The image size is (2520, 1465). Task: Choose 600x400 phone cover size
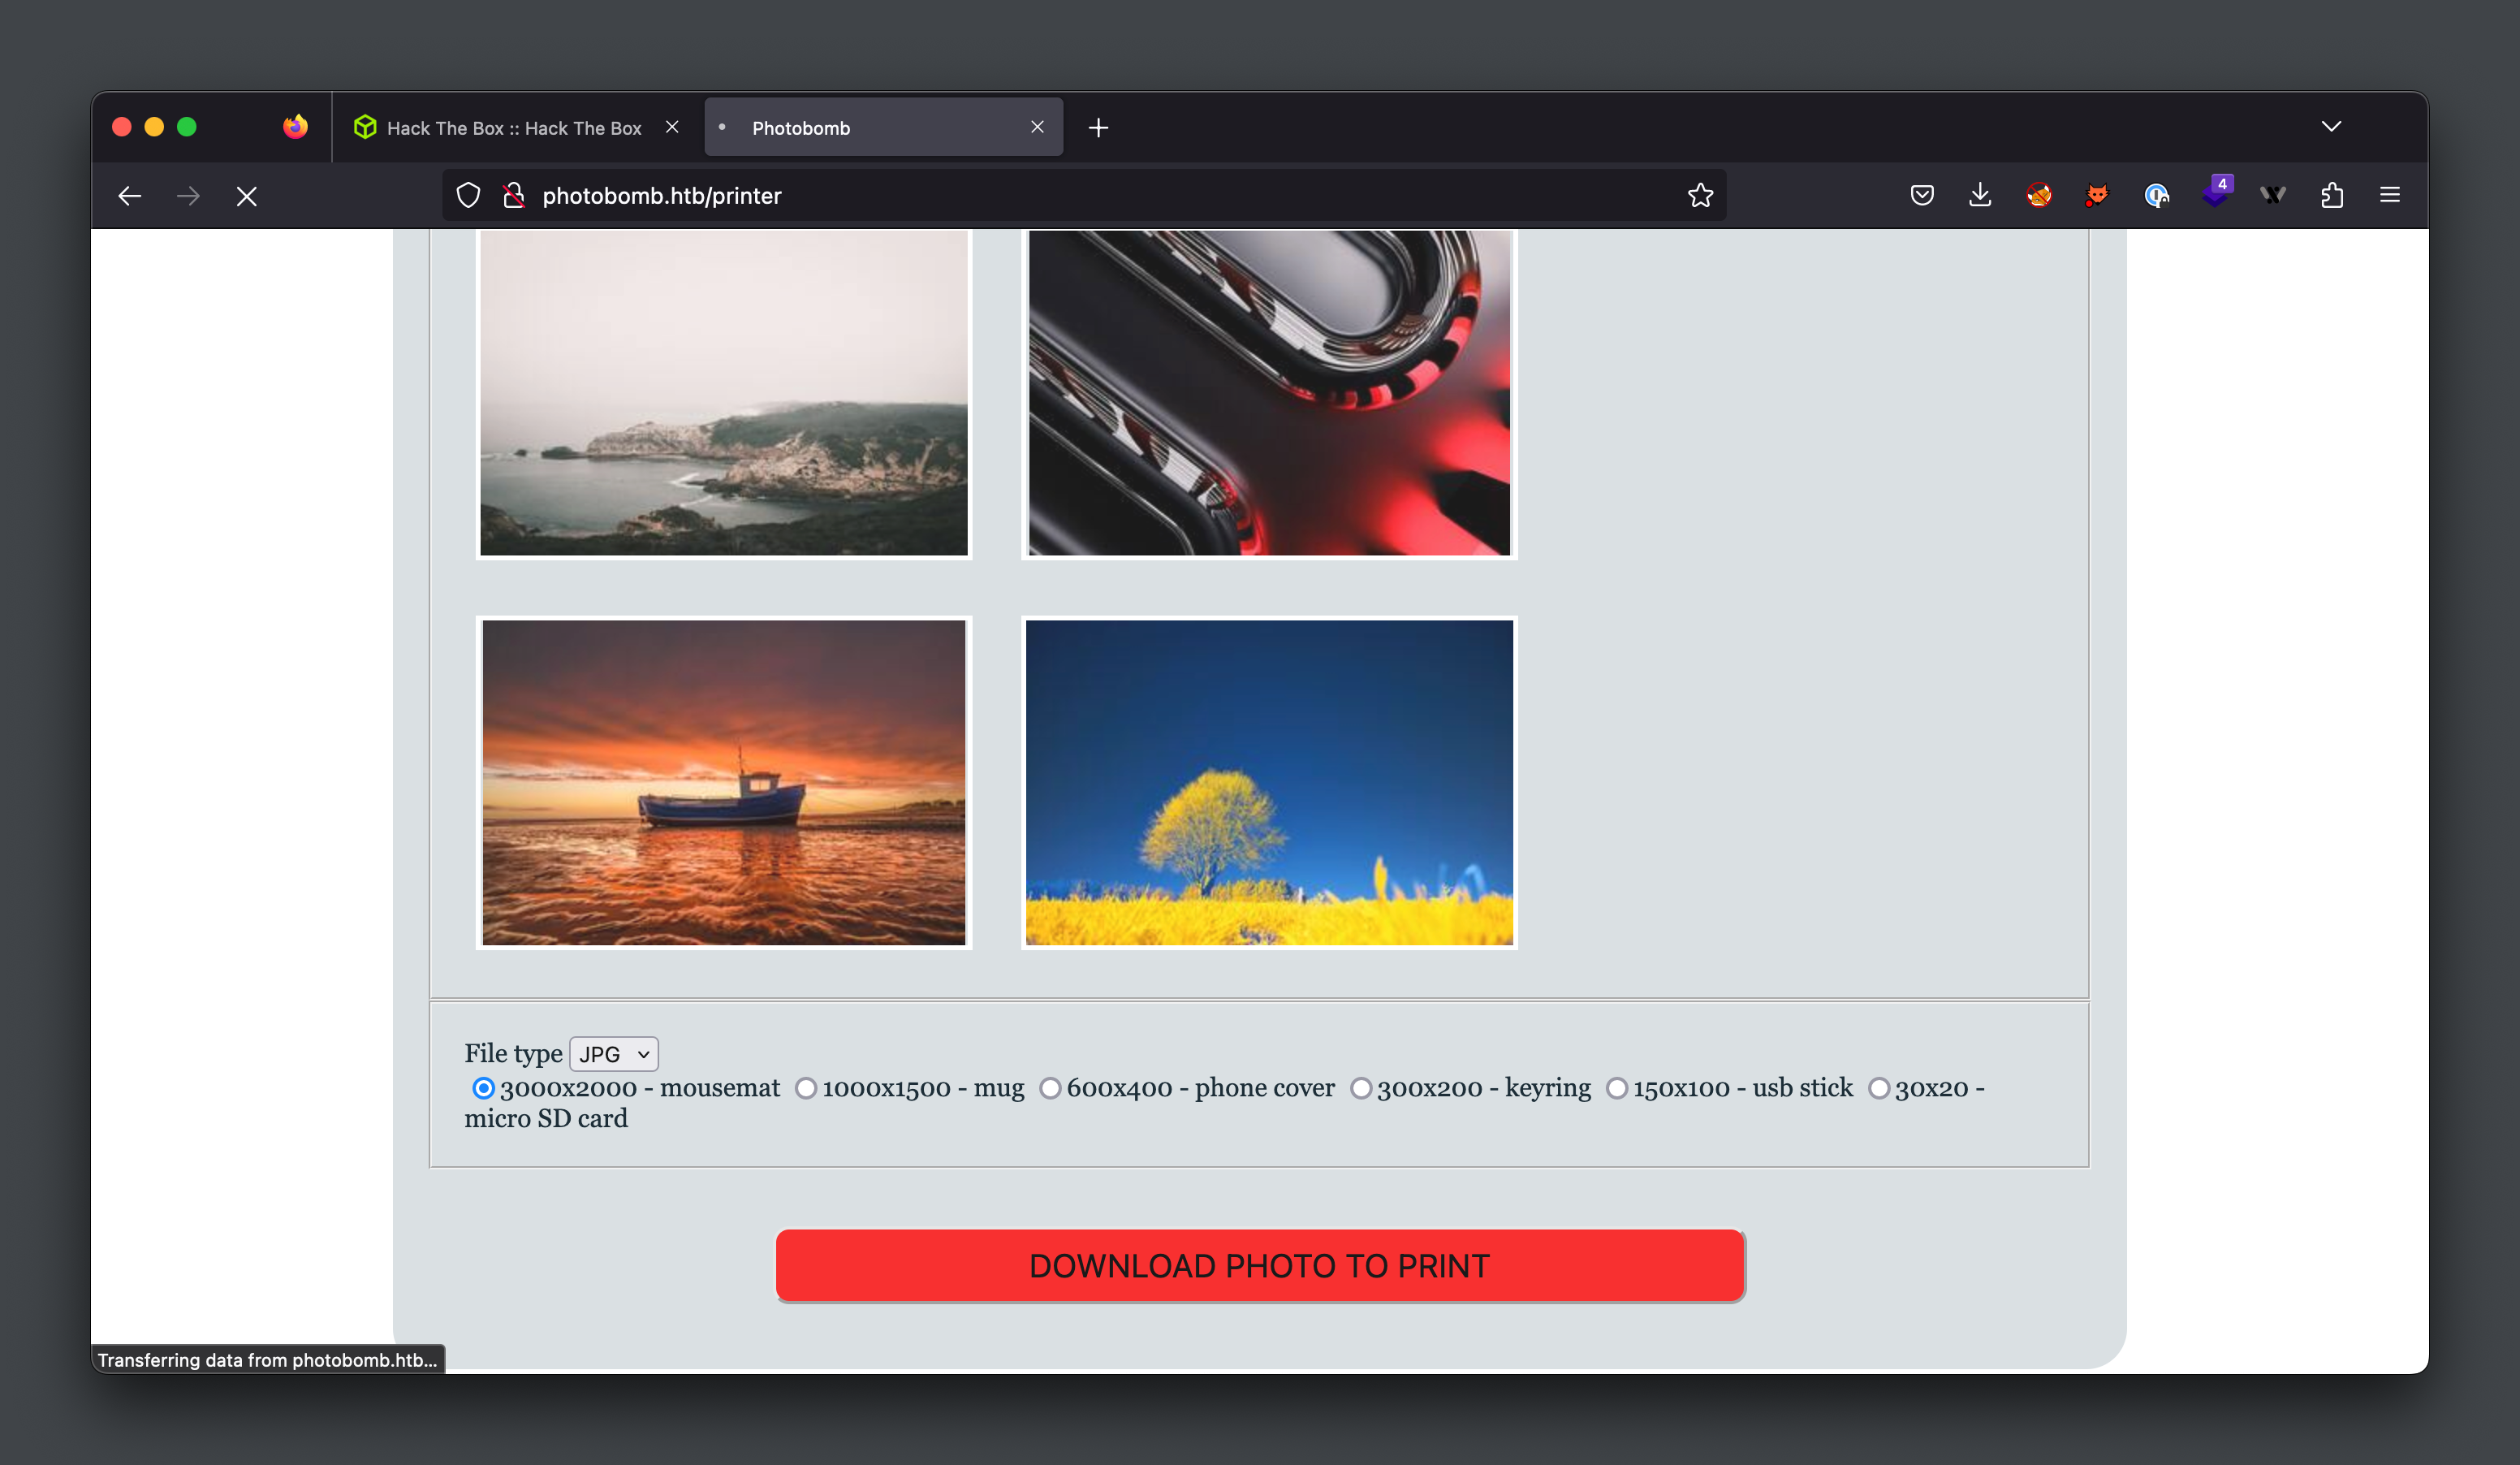(x=1050, y=1087)
